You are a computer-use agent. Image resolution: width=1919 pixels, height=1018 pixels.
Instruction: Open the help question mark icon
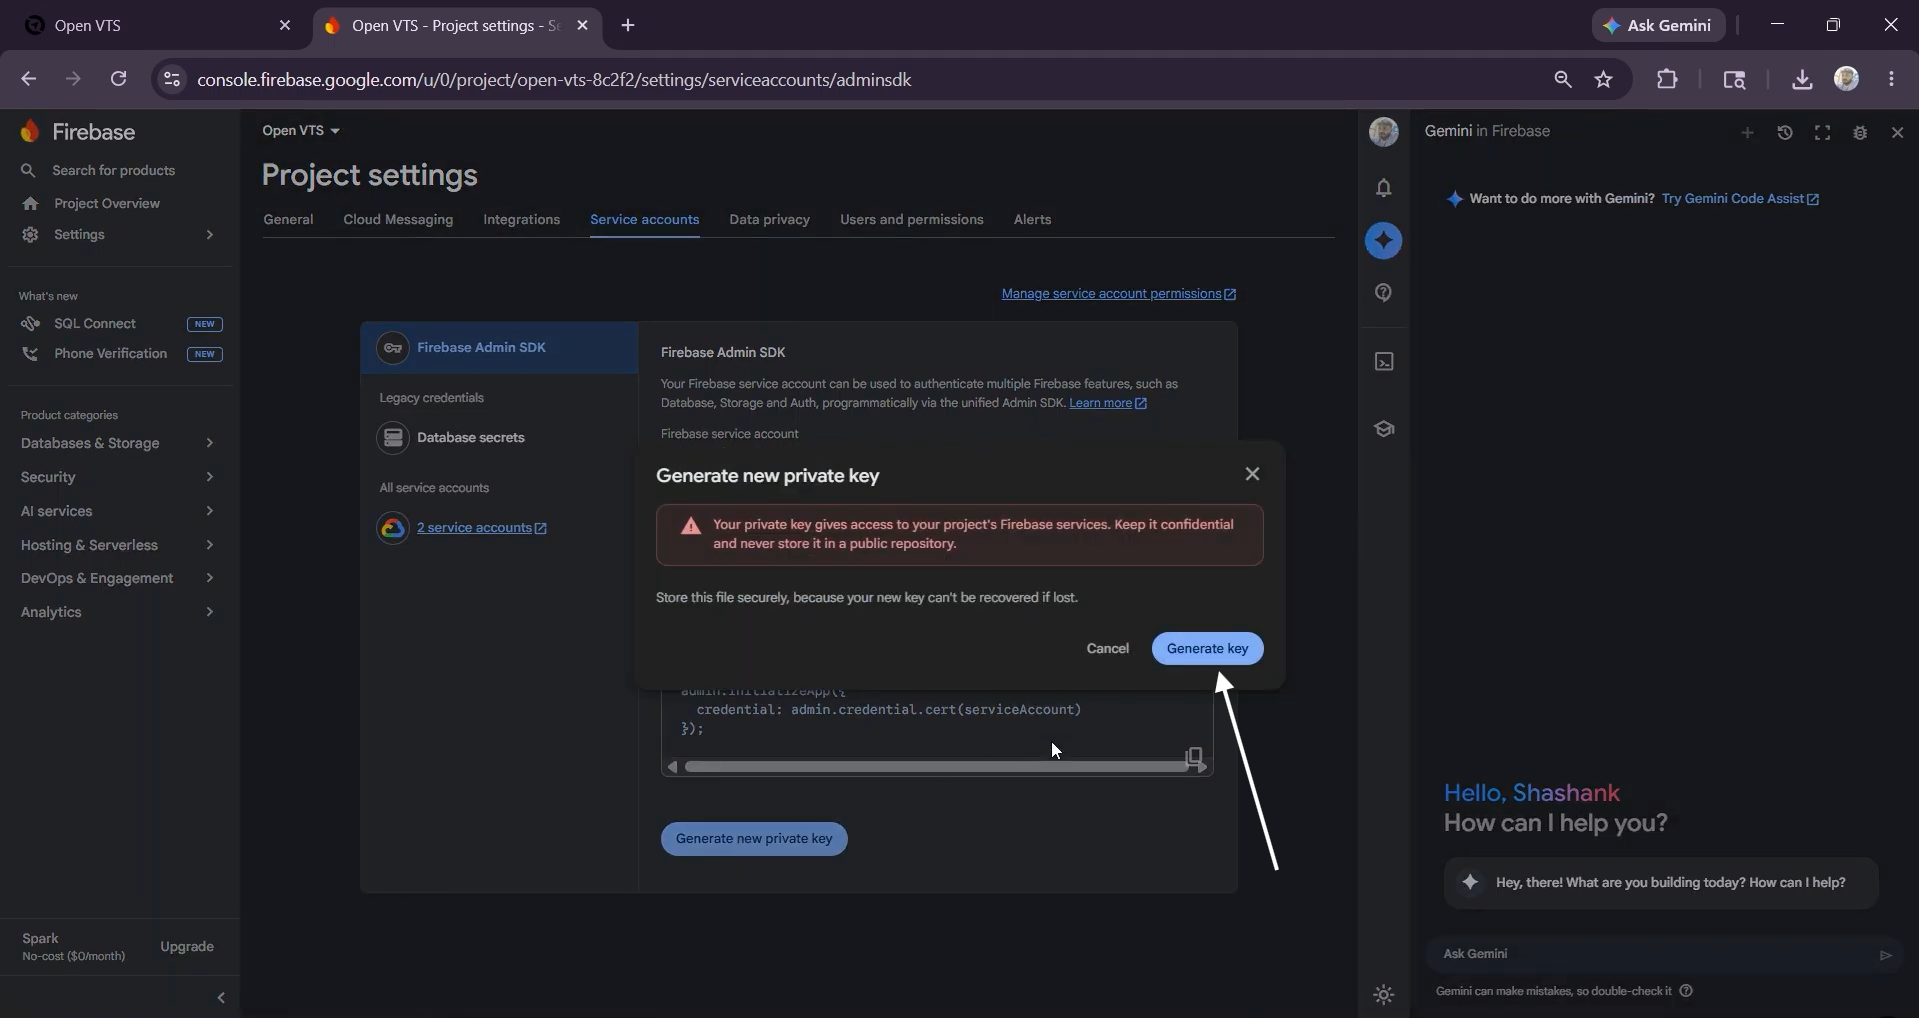1384,293
